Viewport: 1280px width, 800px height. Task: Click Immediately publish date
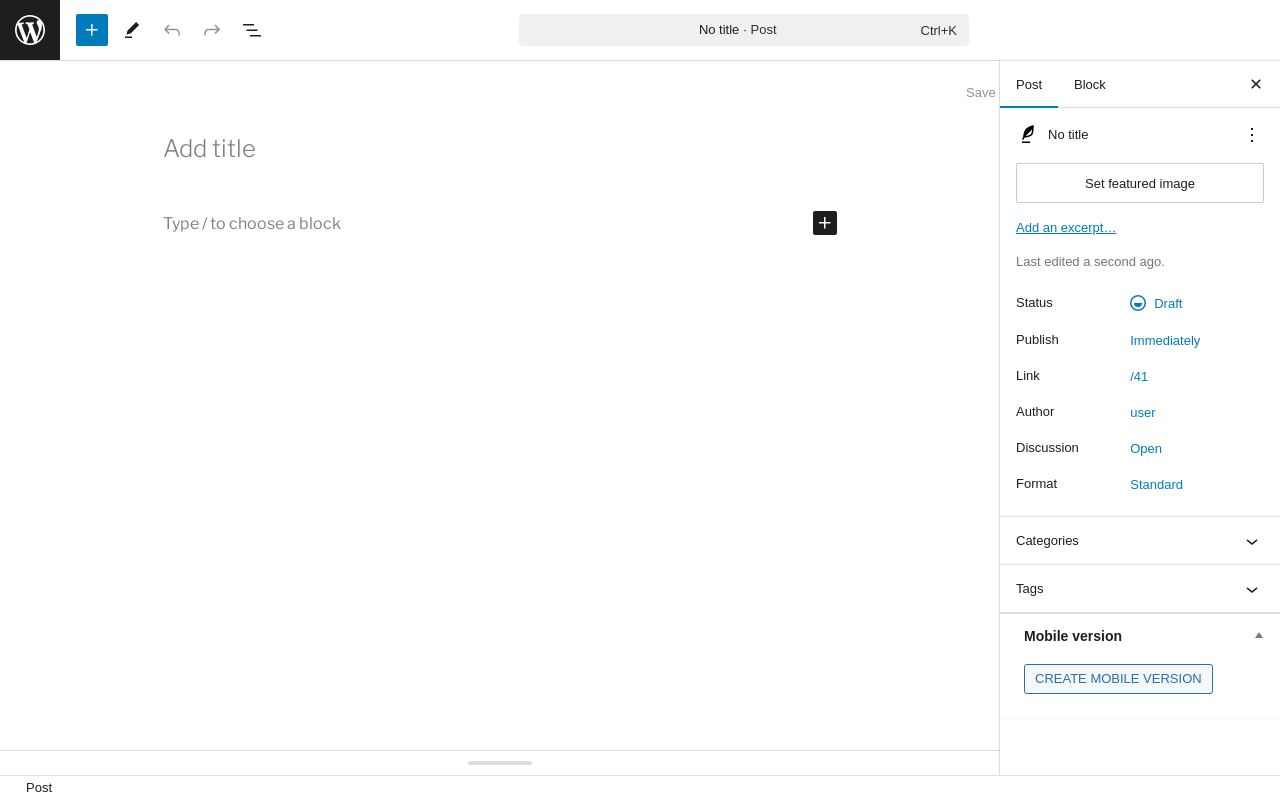(1165, 340)
